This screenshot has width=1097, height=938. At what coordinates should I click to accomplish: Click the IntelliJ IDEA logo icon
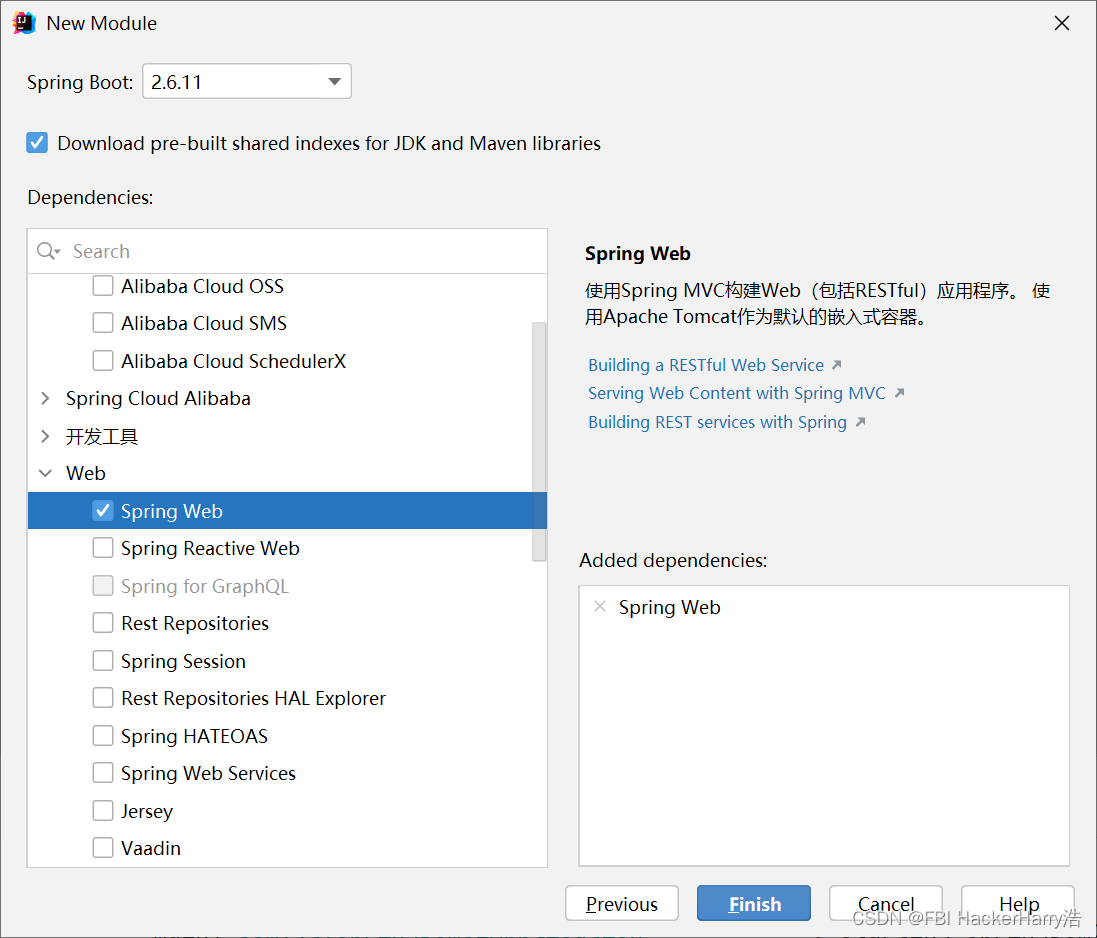pos(24,23)
